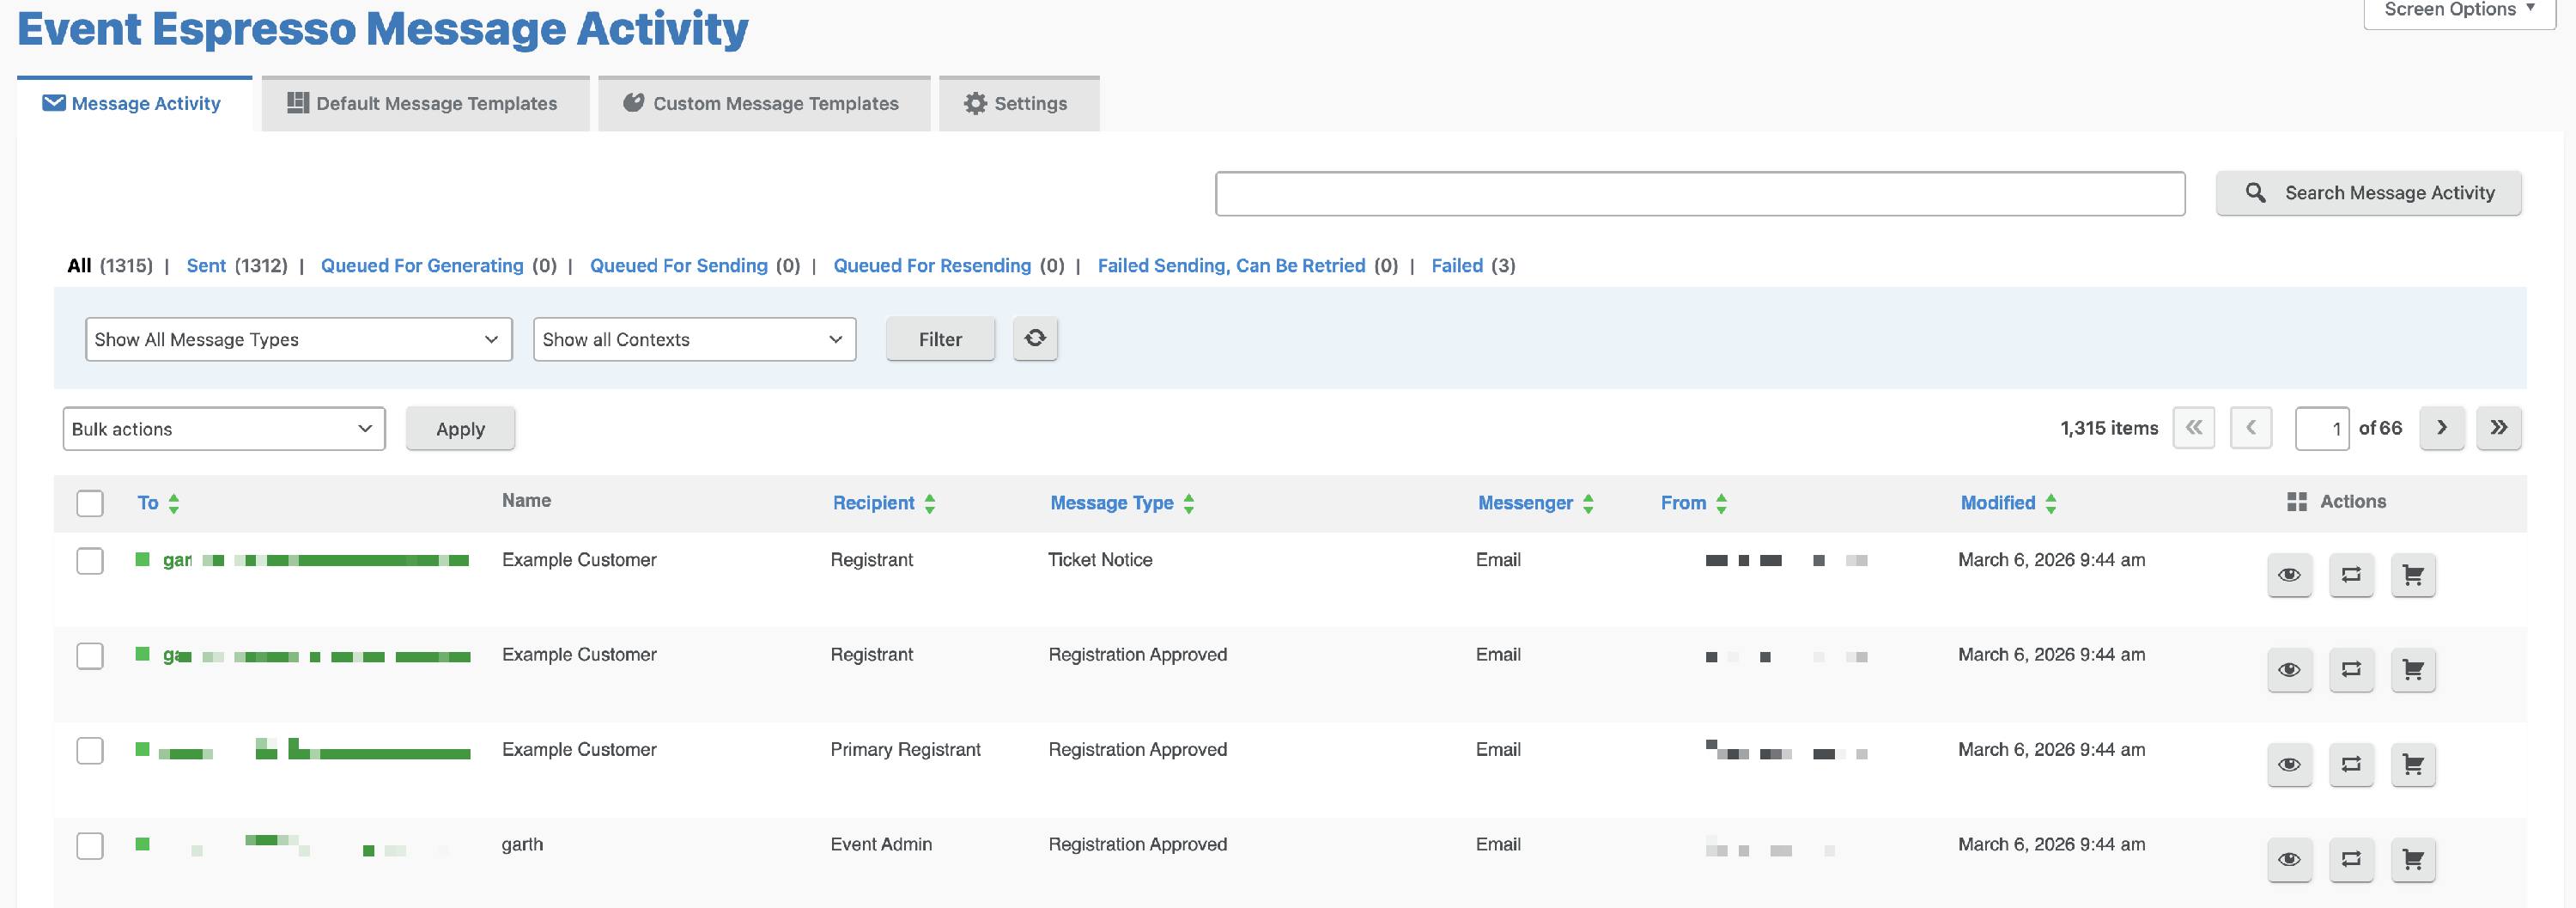This screenshot has width=2576, height=908.
Task: Select the checkbox for the garth Event Admin row
Action: click(90, 846)
